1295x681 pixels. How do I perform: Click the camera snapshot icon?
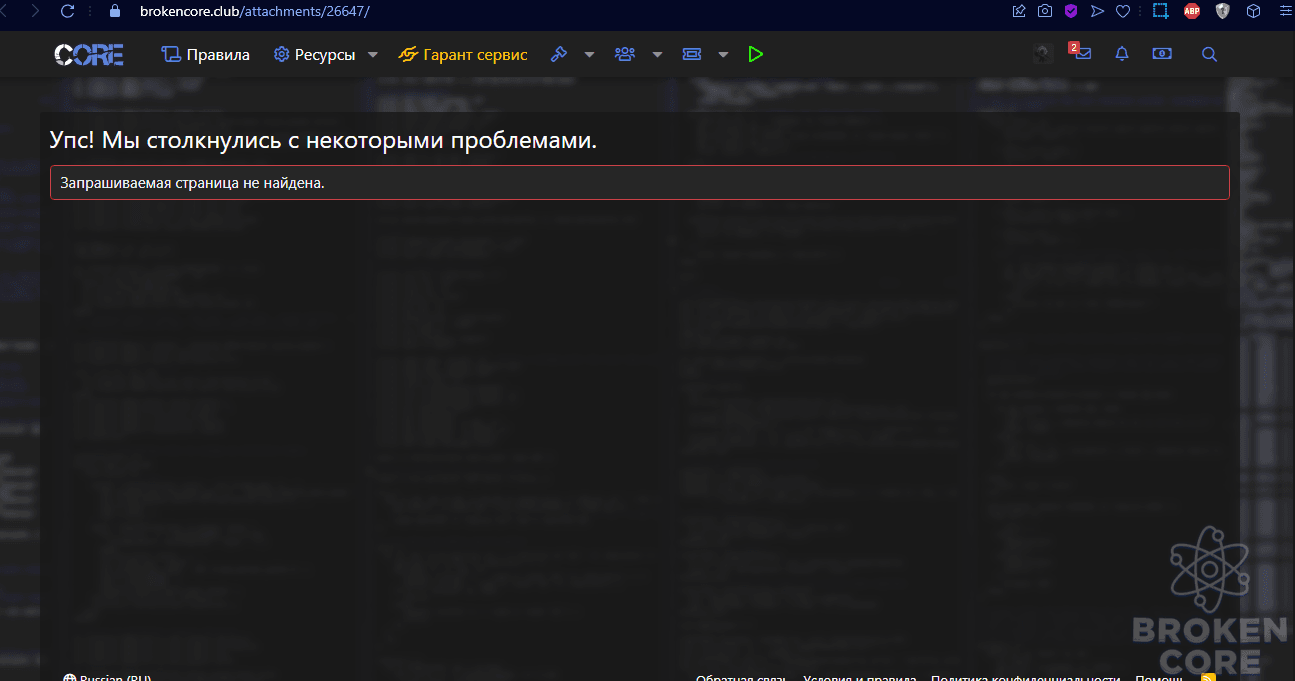tap(1045, 11)
